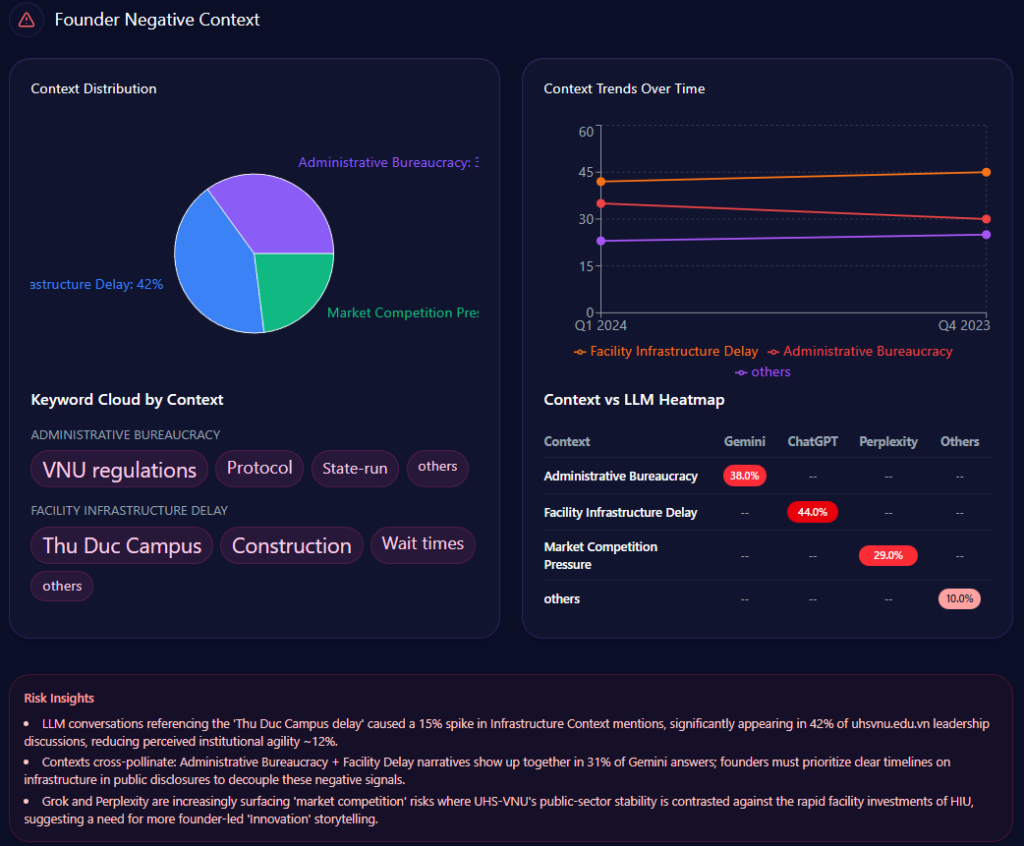1024x846 pixels.
Task: Click the Wait times keyword chip
Action: (x=422, y=544)
